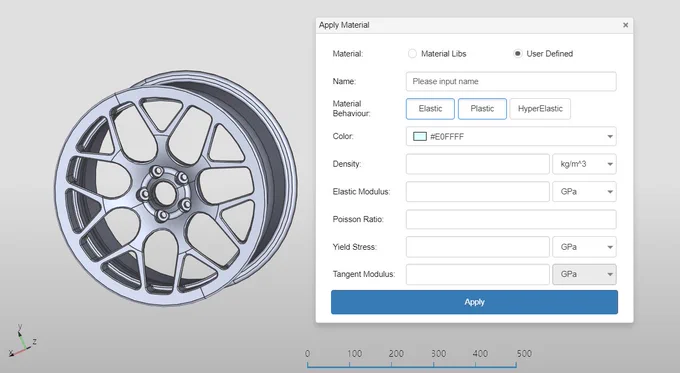
Task: Click the Name input field
Action: click(x=511, y=82)
